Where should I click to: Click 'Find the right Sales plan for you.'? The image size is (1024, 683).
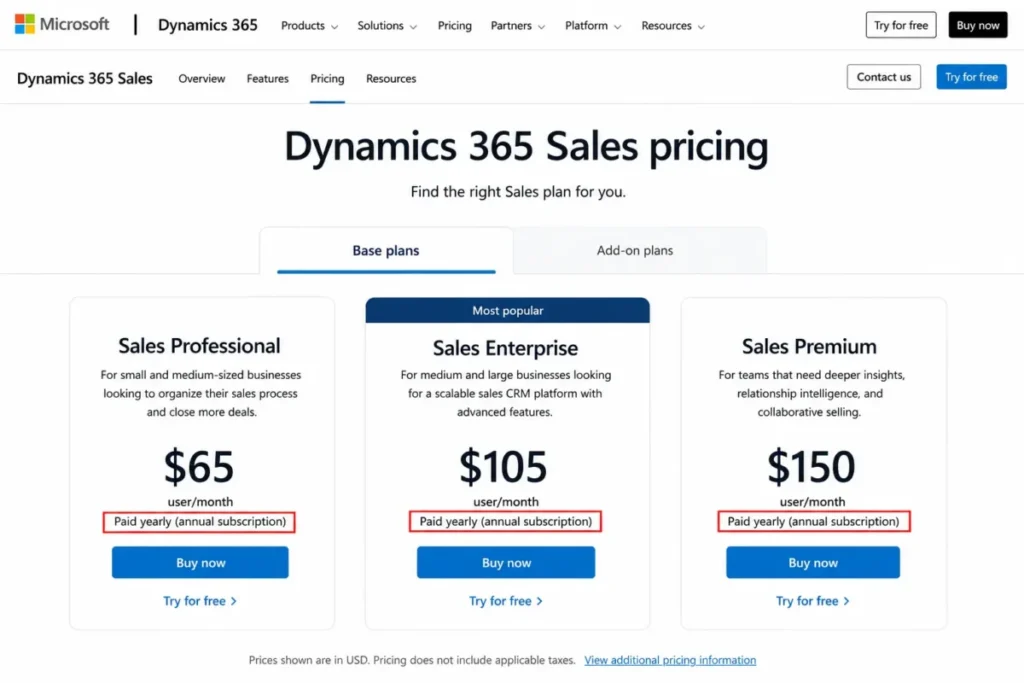(518, 192)
